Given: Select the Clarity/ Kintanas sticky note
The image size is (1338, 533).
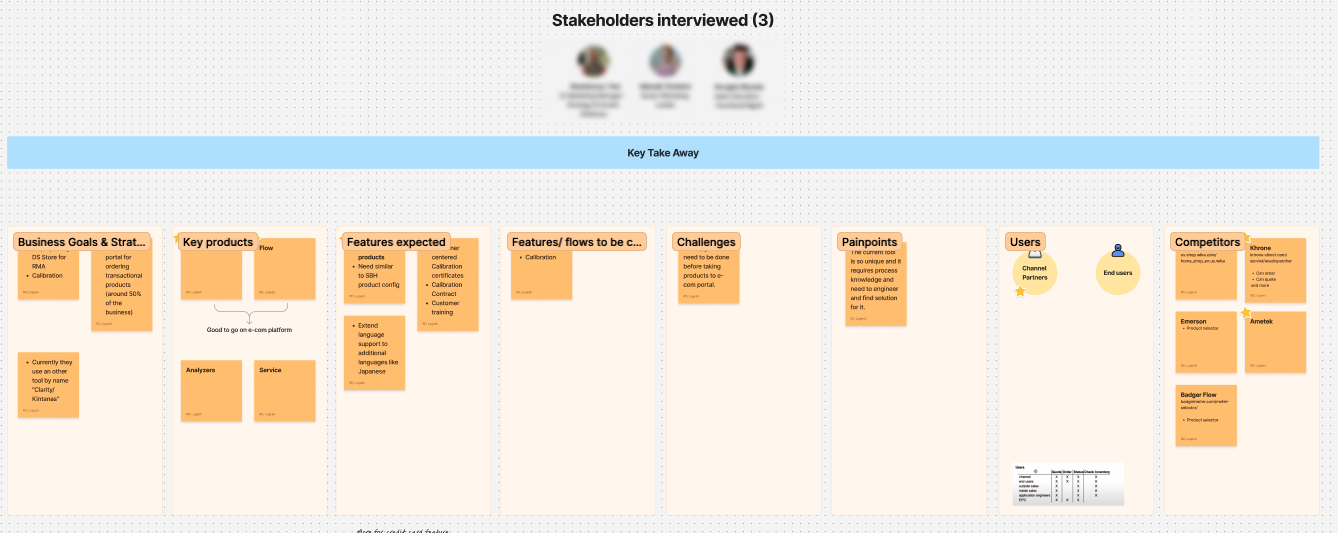Looking at the screenshot, I should pos(48,384).
